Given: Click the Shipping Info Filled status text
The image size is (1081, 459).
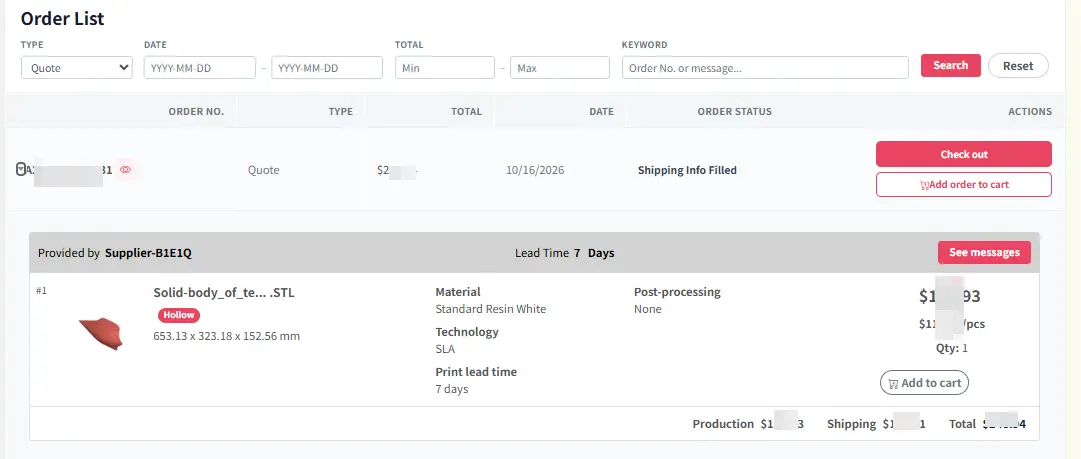Looking at the screenshot, I should tap(687, 170).
